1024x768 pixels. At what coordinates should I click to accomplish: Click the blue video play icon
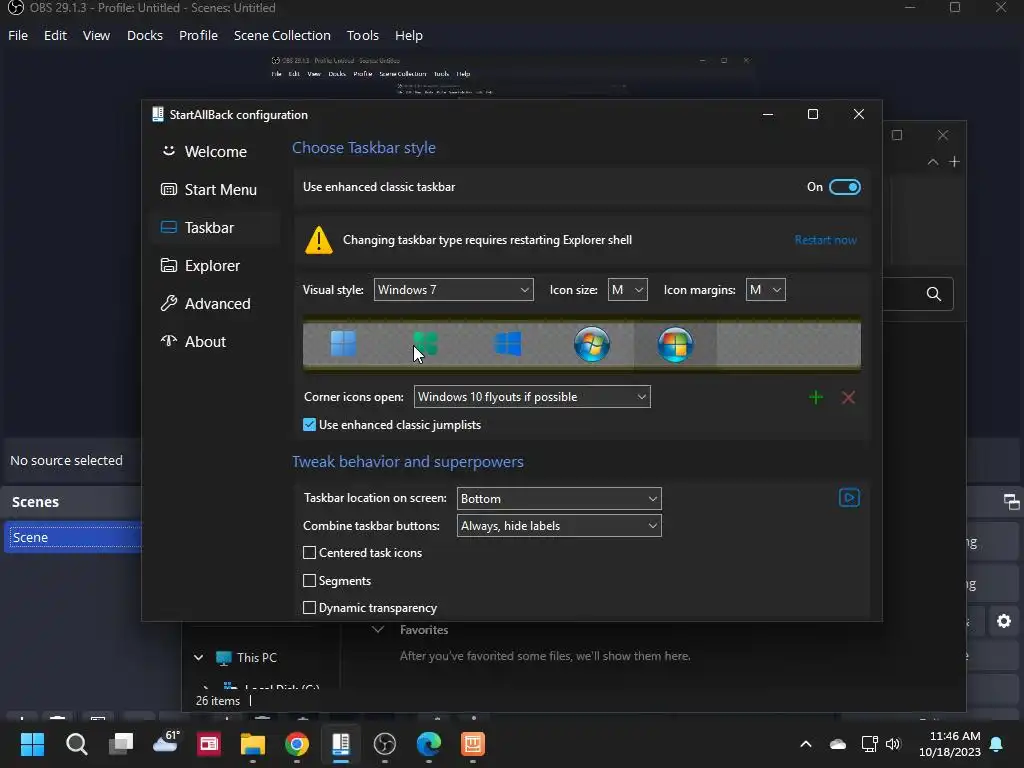849,498
